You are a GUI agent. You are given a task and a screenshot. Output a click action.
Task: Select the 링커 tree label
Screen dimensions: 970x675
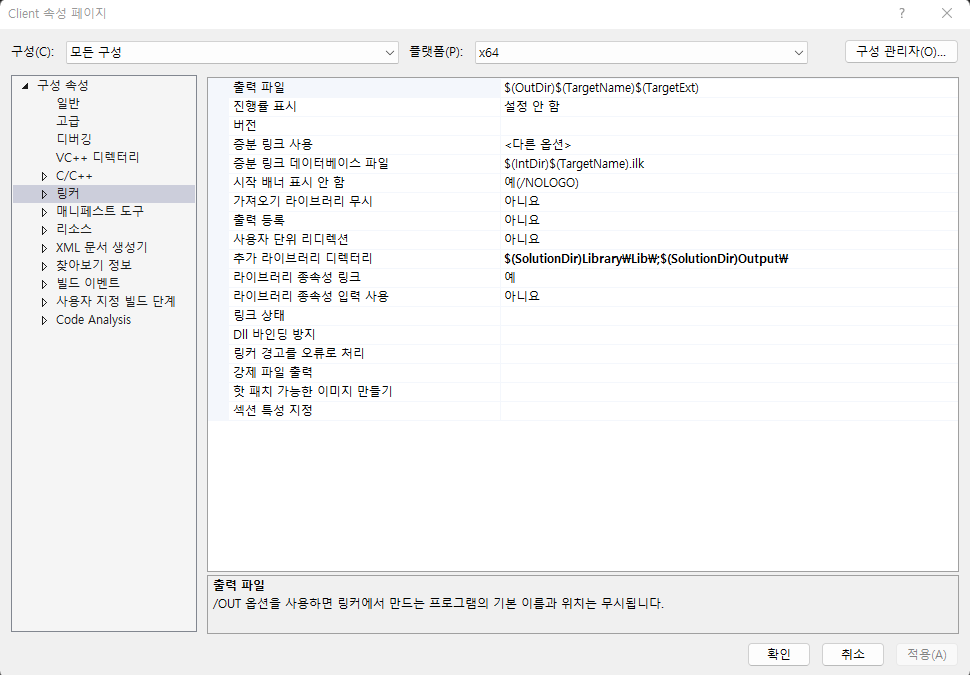pos(68,194)
